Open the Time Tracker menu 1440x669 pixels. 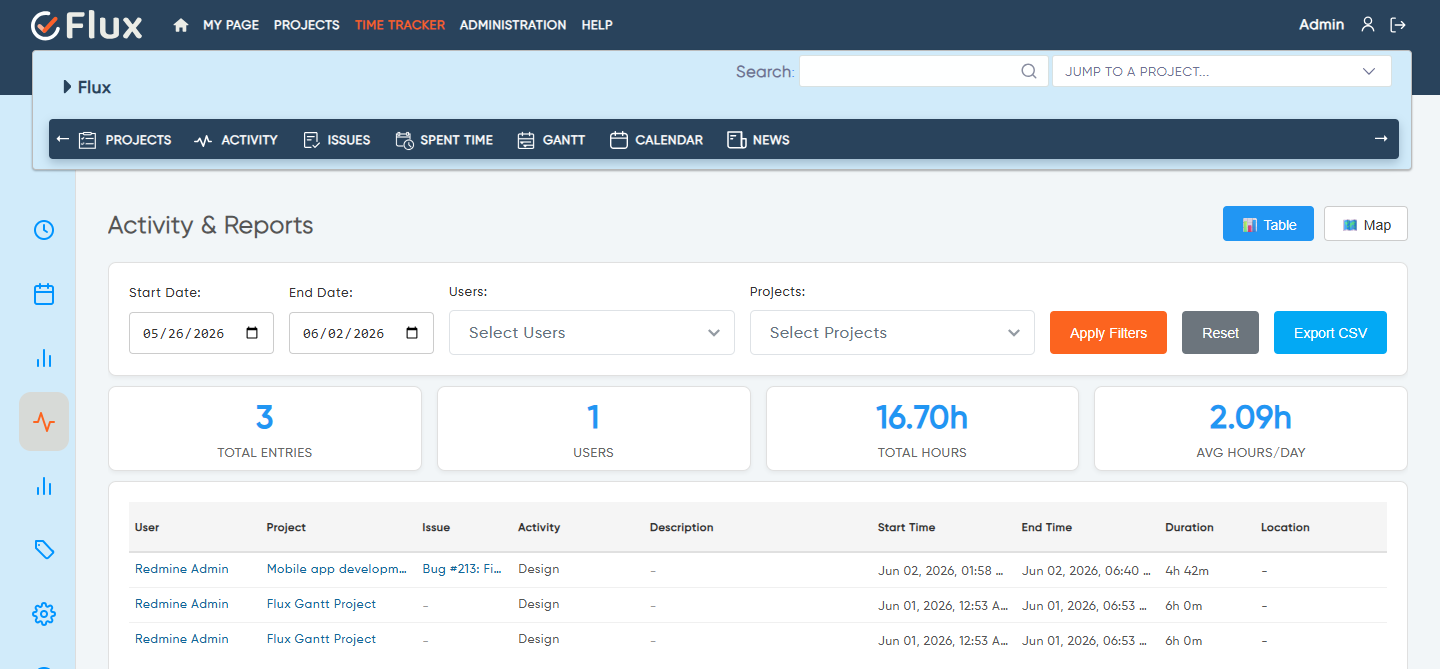(400, 25)
